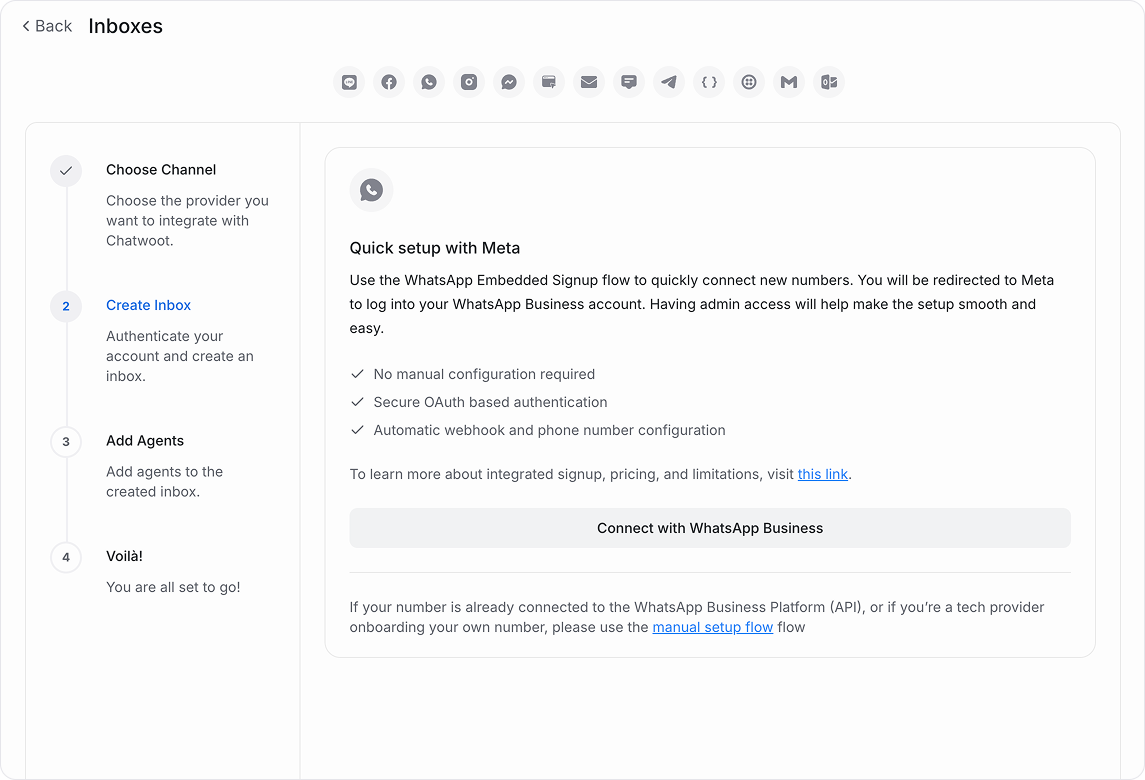The image size is (1145, 780).
Task: Click the Create Inbox step label
Action: tap(148, 305)
